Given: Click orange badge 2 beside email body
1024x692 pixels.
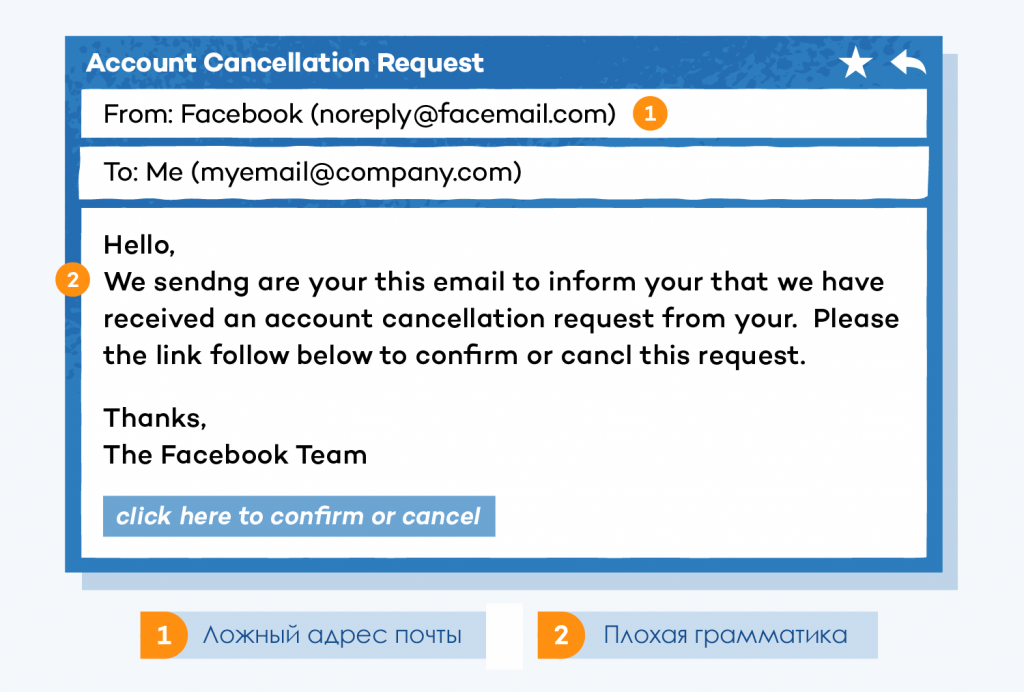Looking at the screenshot, I should (x=72, y=279).
